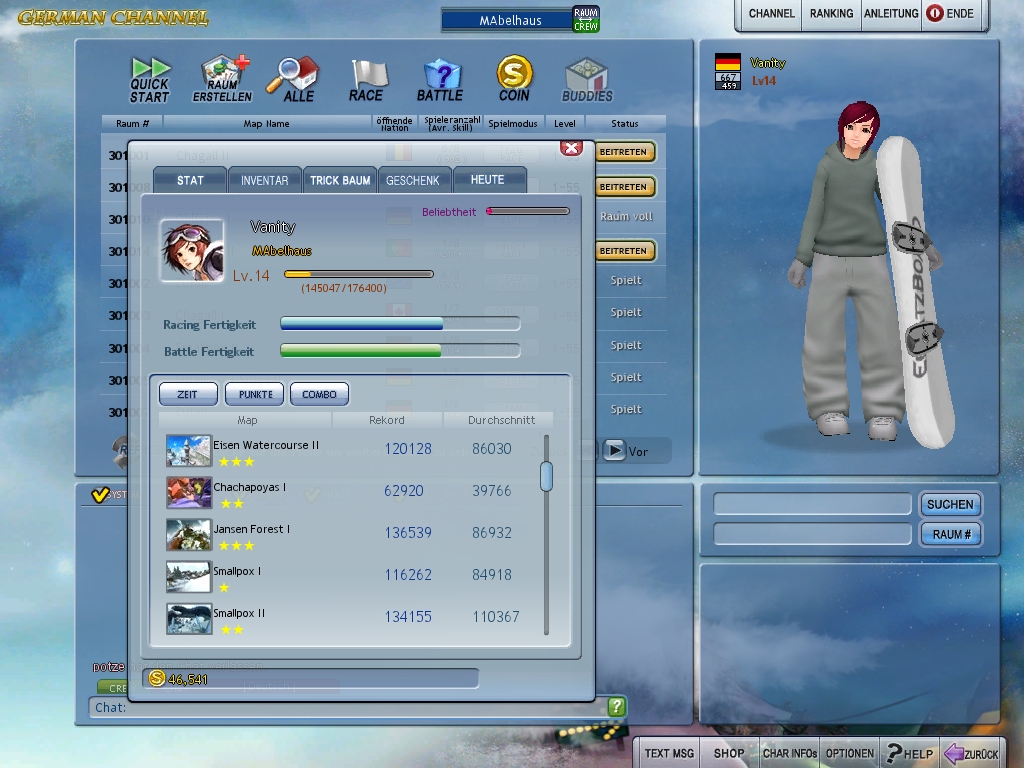Screen dimensions: 1024x768
Task: Sort records by Punkte
Action: point(255,394)
